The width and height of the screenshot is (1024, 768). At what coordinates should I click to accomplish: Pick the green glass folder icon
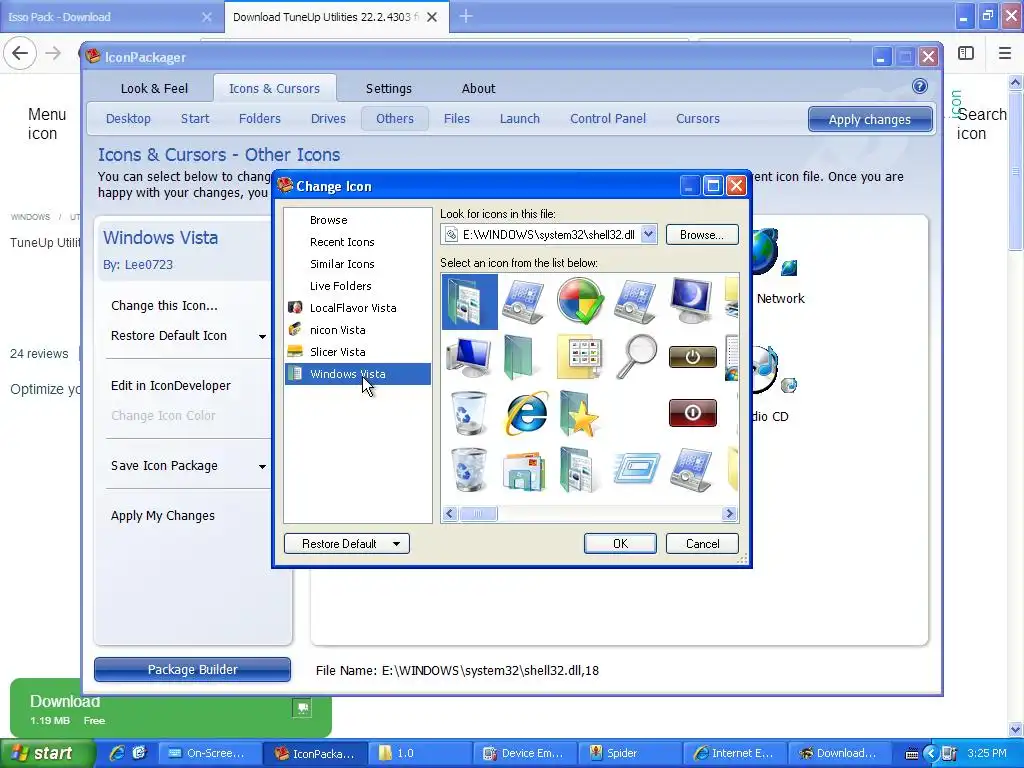[x=519, y=357]
